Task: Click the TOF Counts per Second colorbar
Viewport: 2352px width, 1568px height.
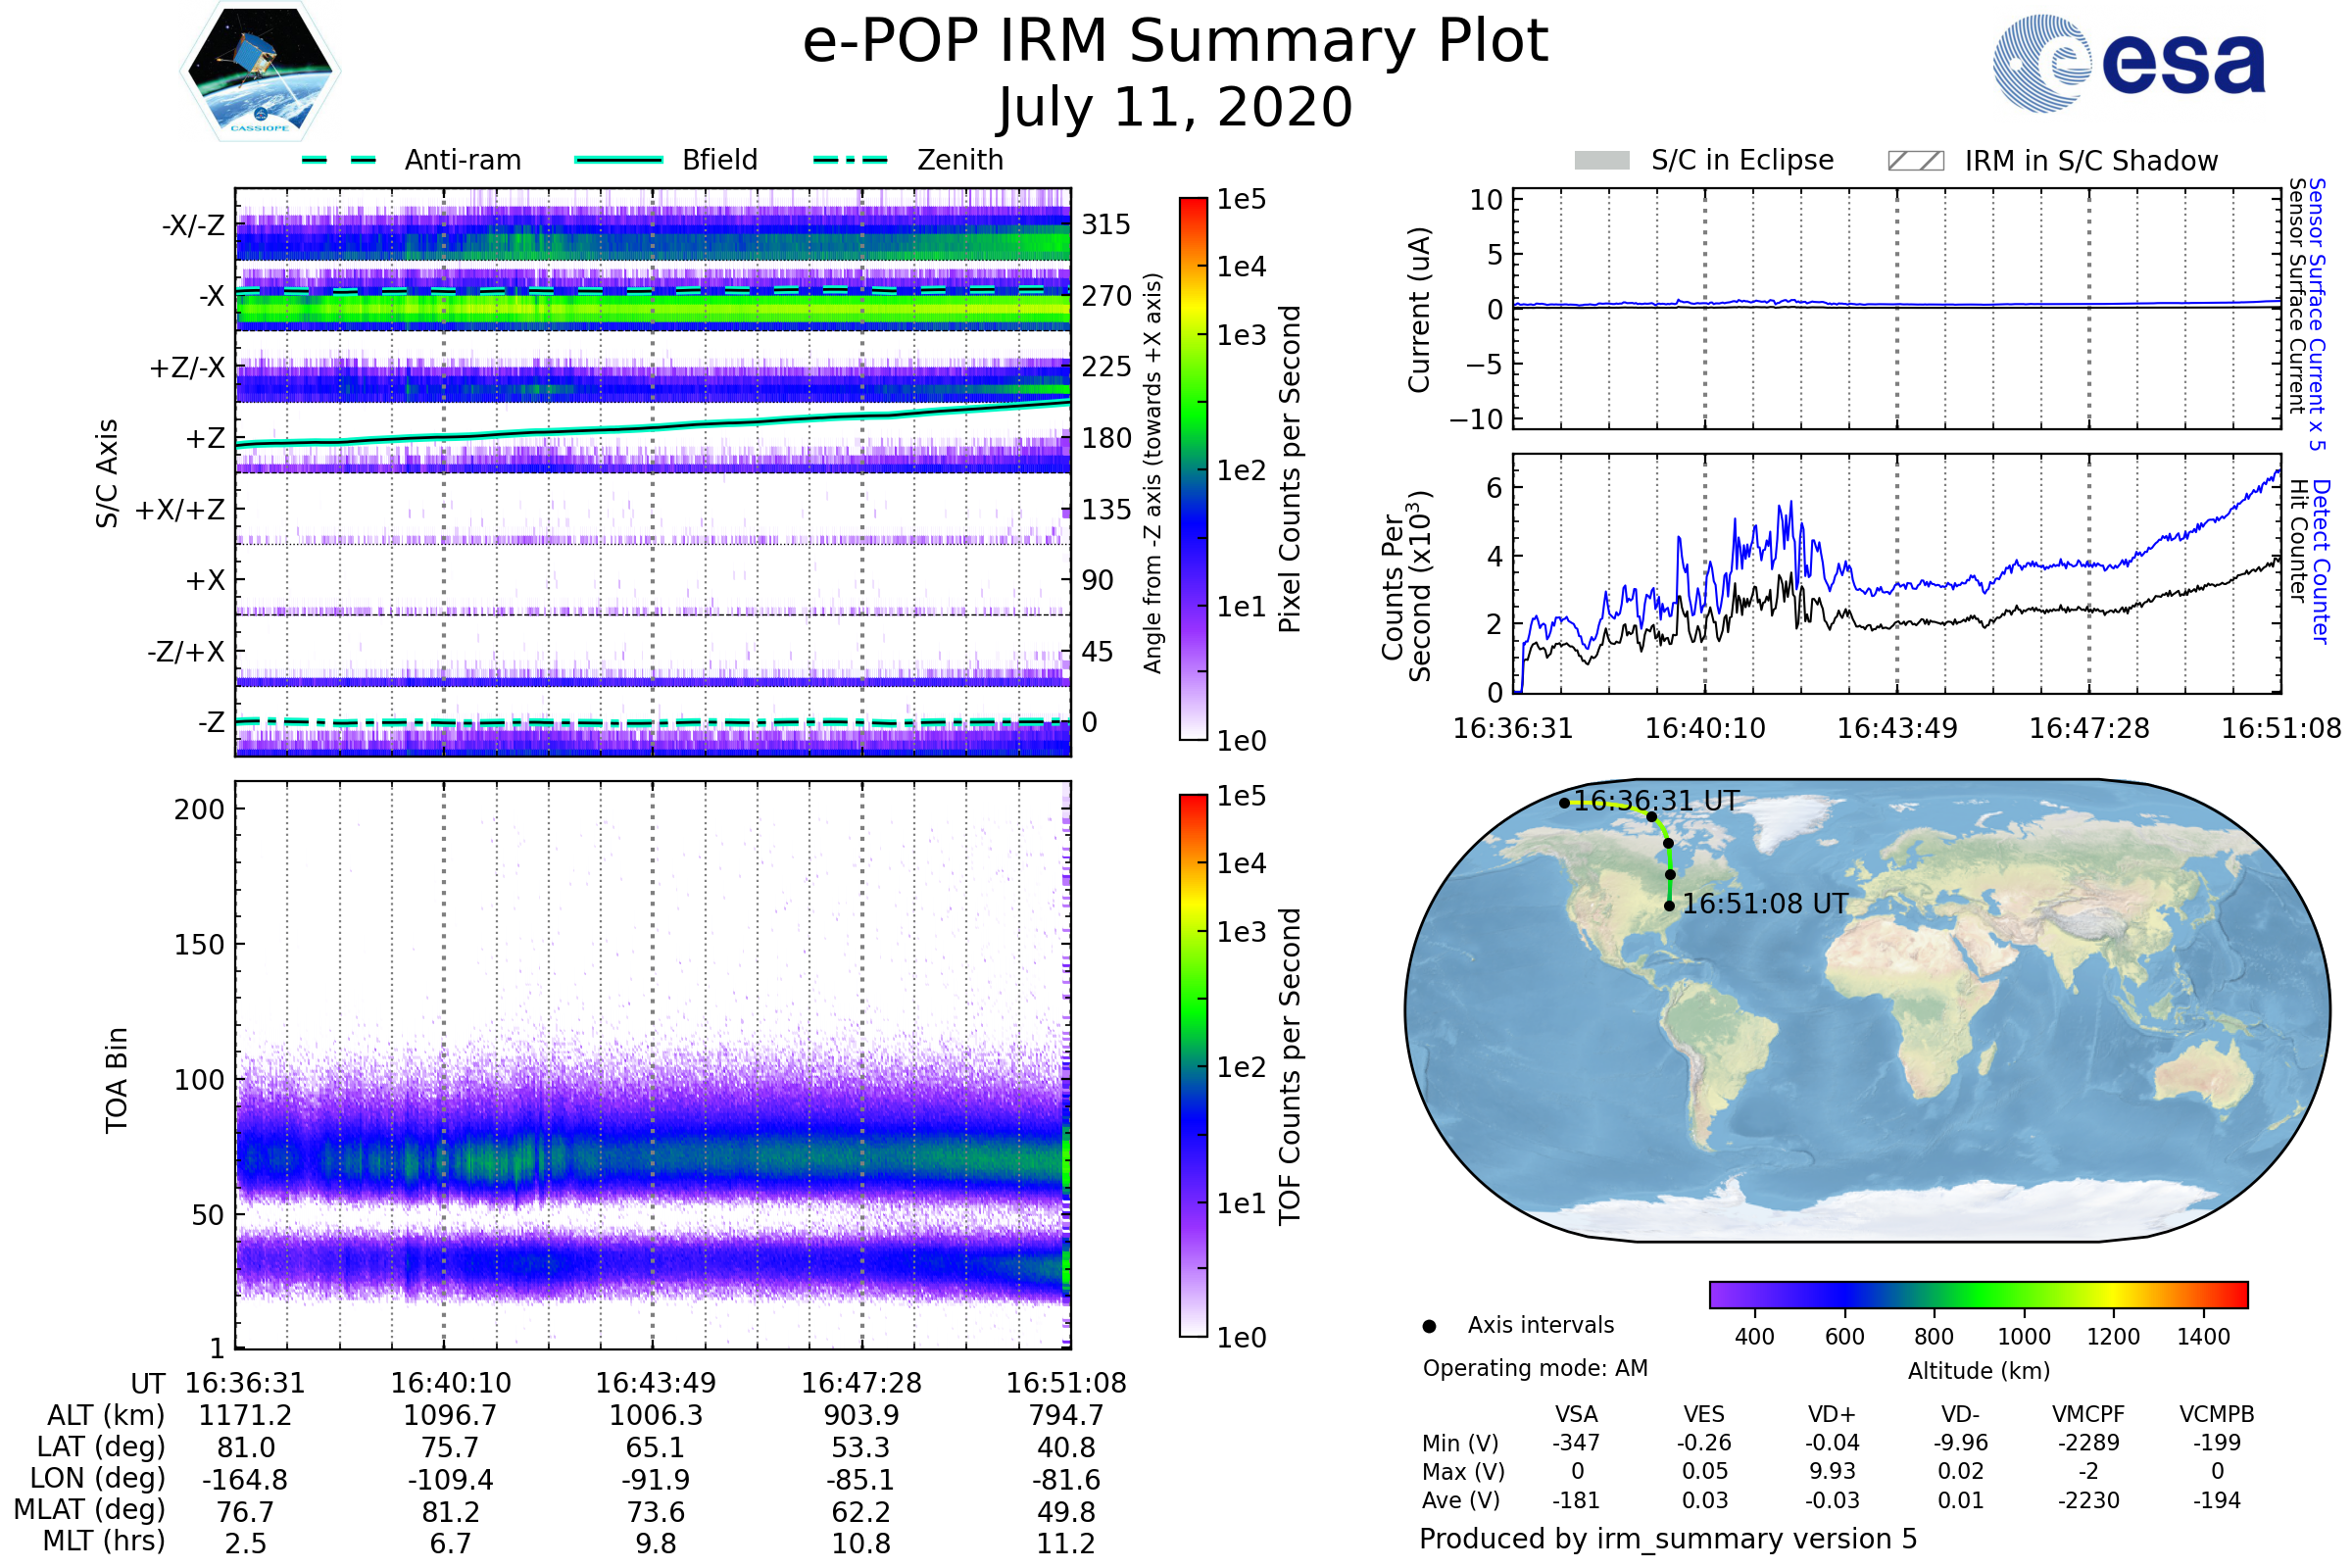Action: [1193, 1065]
